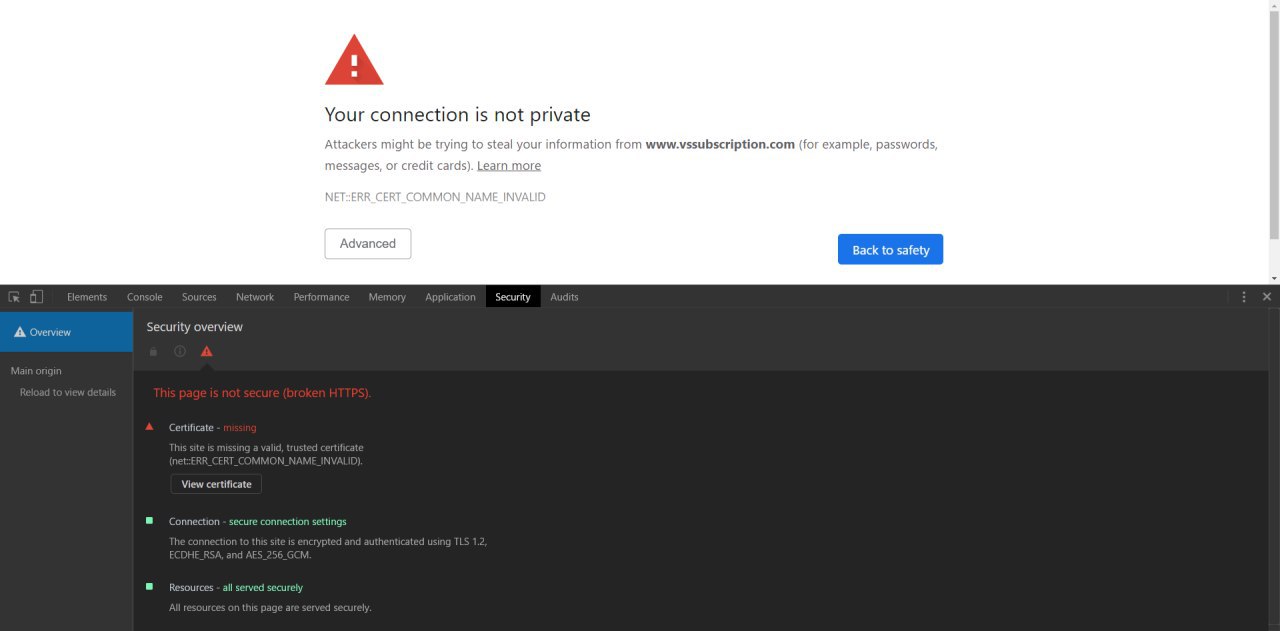Open the Audits tab
Screen dimensions: 1280x631
[x=564, y=297]
